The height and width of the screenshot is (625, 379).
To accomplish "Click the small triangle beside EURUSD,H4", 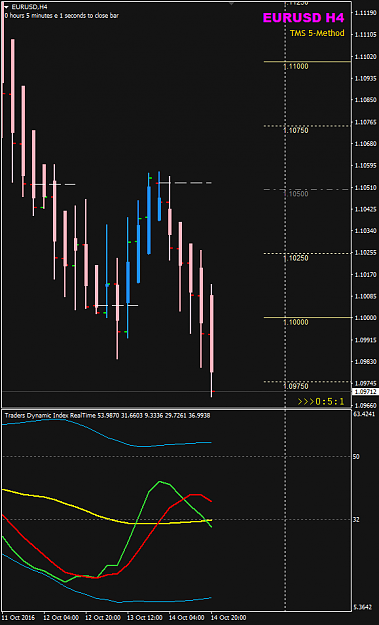I will click(6, 7).
